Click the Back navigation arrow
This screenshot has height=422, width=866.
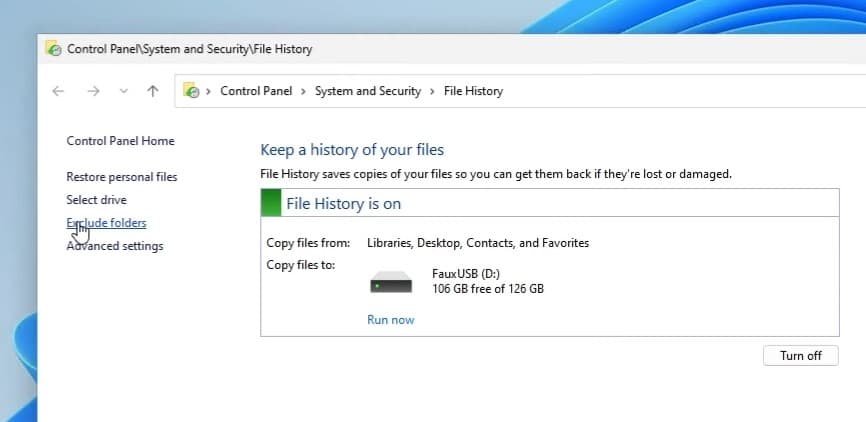(x=58, y=91)
